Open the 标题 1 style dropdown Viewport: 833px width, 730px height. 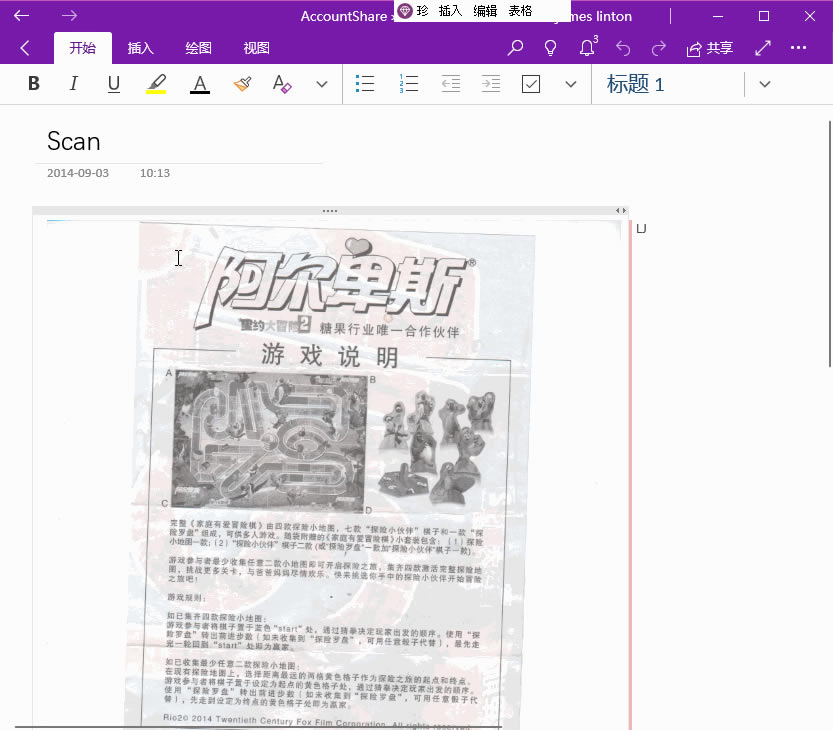764,84
